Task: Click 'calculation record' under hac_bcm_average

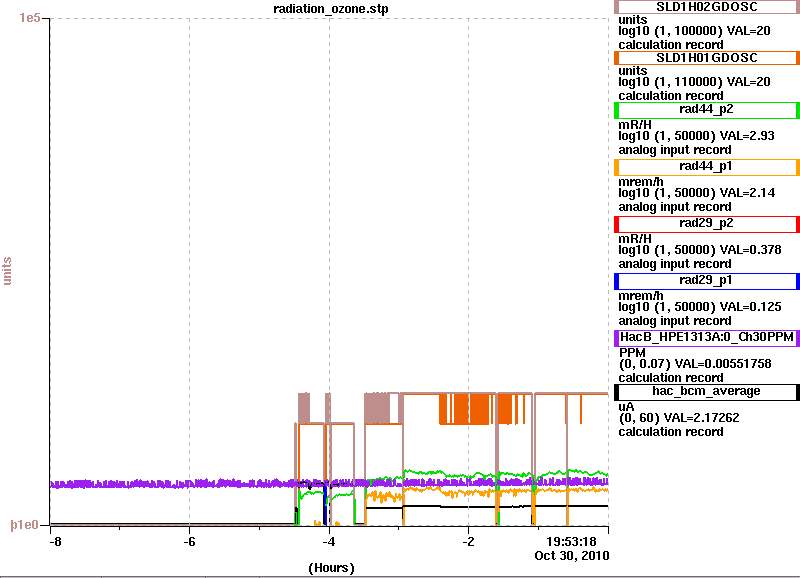Action: coord(671,432)
